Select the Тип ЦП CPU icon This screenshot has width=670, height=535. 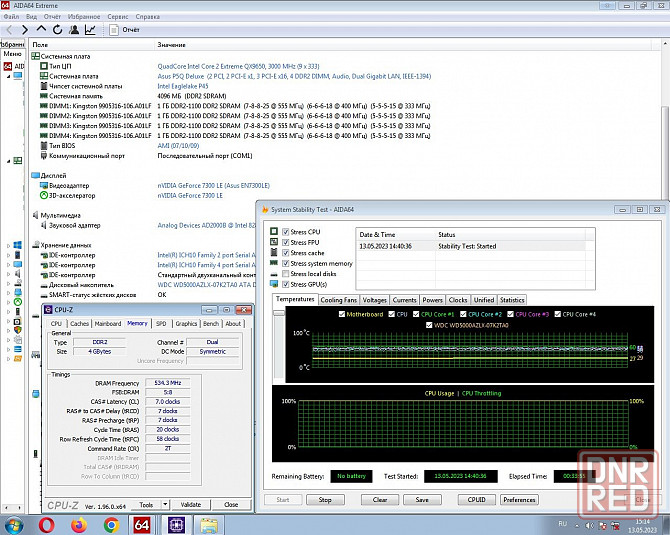pyautogui.click(x=44, y=66)
